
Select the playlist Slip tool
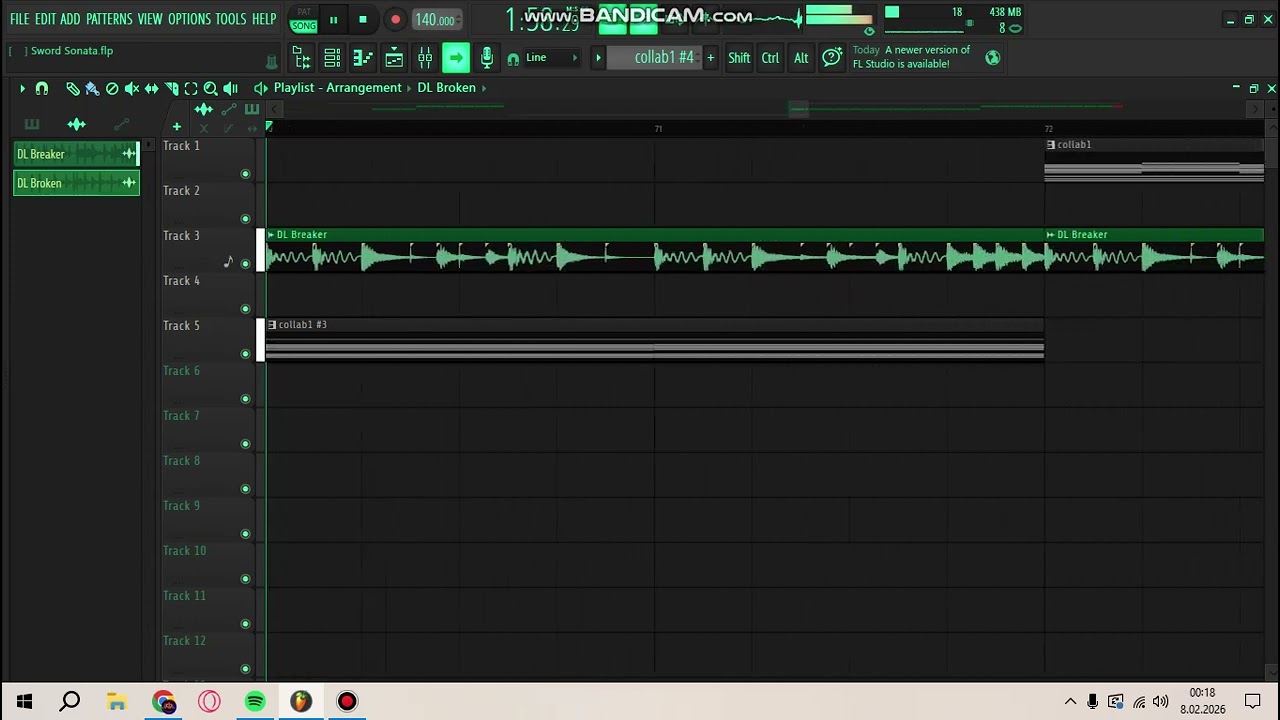click(152, 89)
